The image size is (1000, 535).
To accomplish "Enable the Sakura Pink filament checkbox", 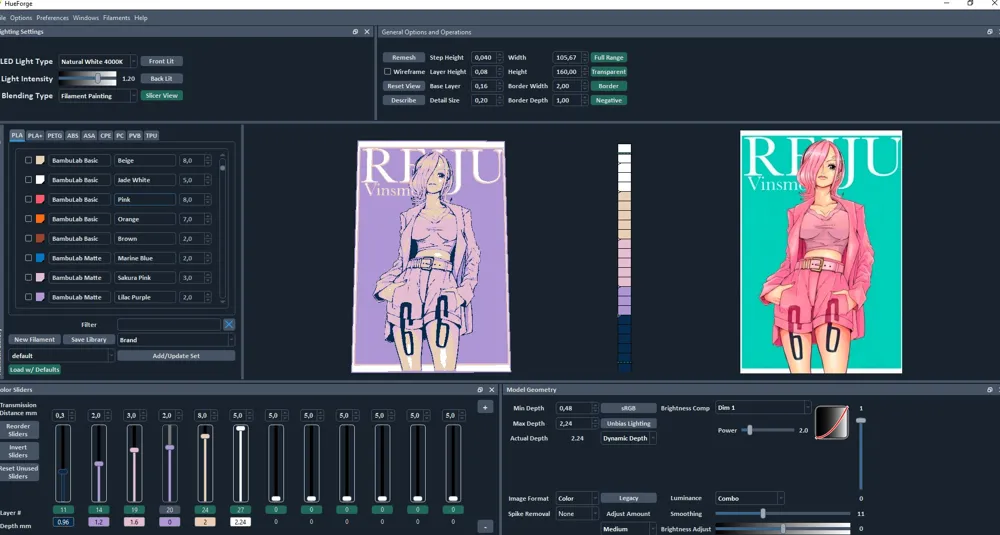I will pyautogui.click(x=28, y=277).
